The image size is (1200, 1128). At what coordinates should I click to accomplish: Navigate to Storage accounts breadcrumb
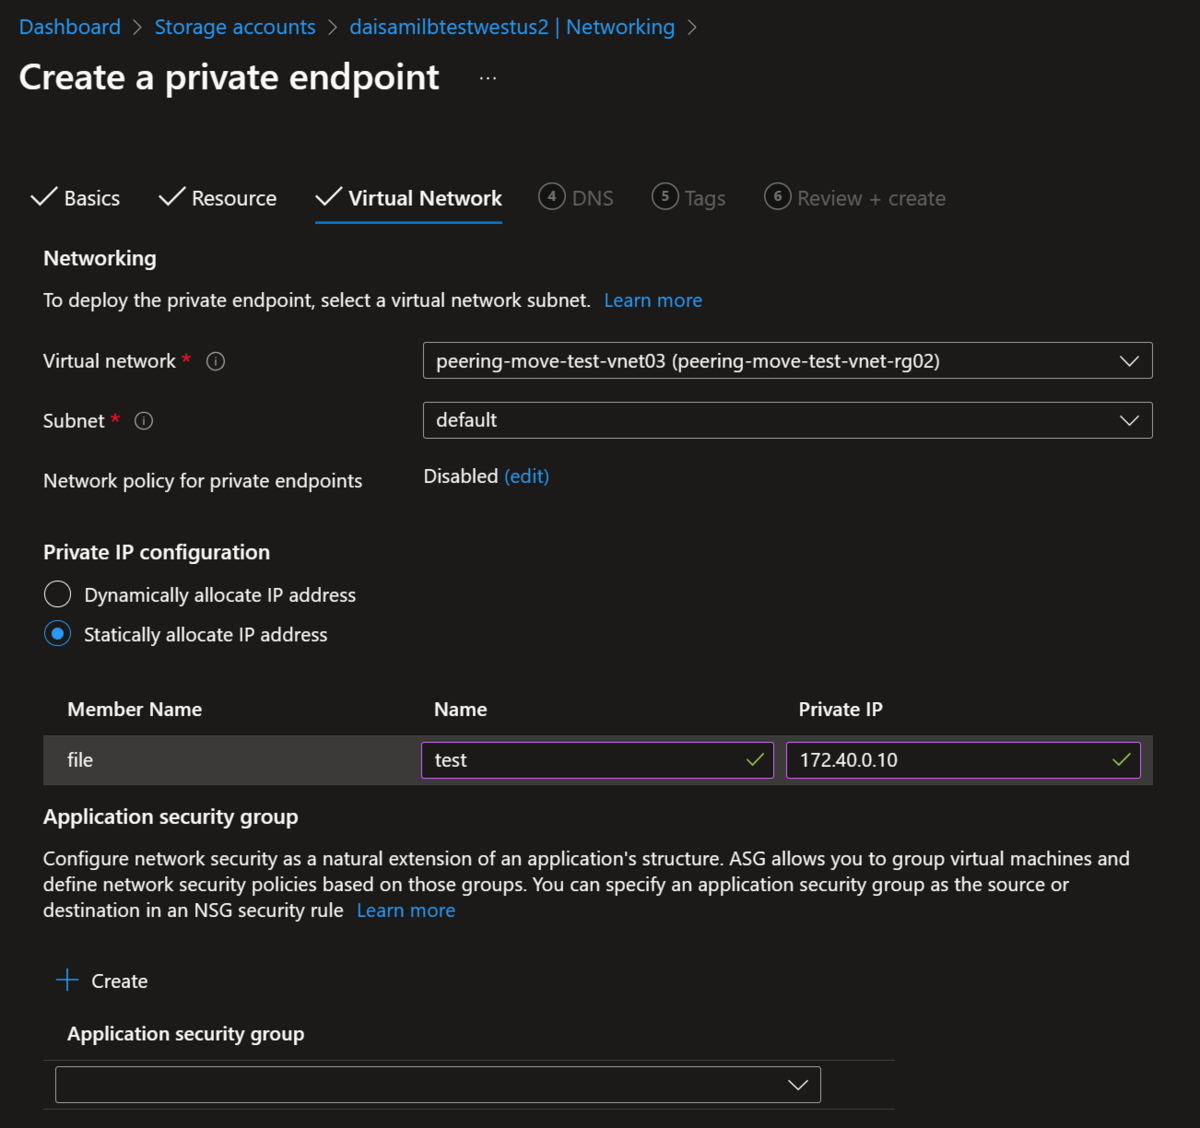(235, 27)
